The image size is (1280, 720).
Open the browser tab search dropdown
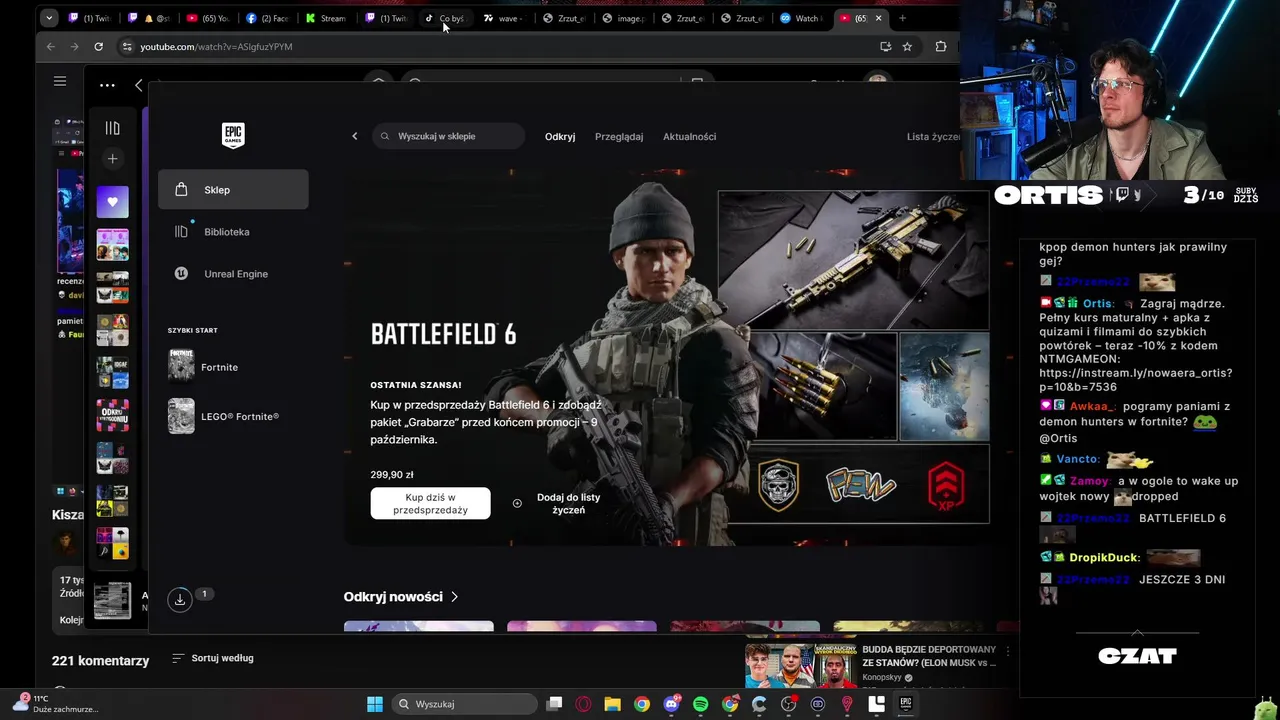click(49, 18)
